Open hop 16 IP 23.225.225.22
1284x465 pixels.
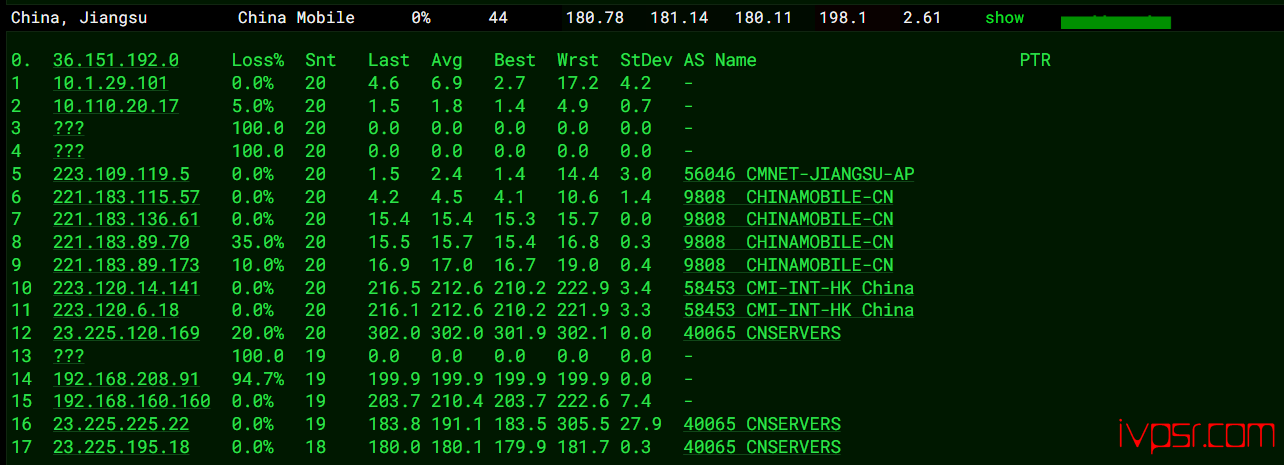[121, 424]
